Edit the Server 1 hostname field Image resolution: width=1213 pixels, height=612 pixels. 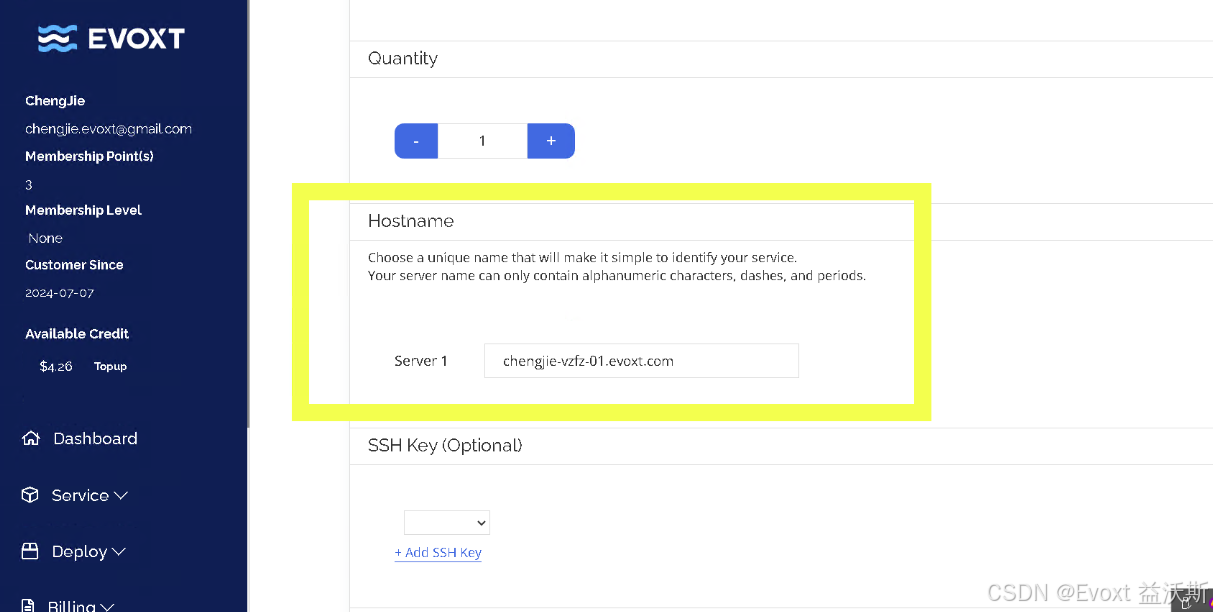[x=641, y=360]
